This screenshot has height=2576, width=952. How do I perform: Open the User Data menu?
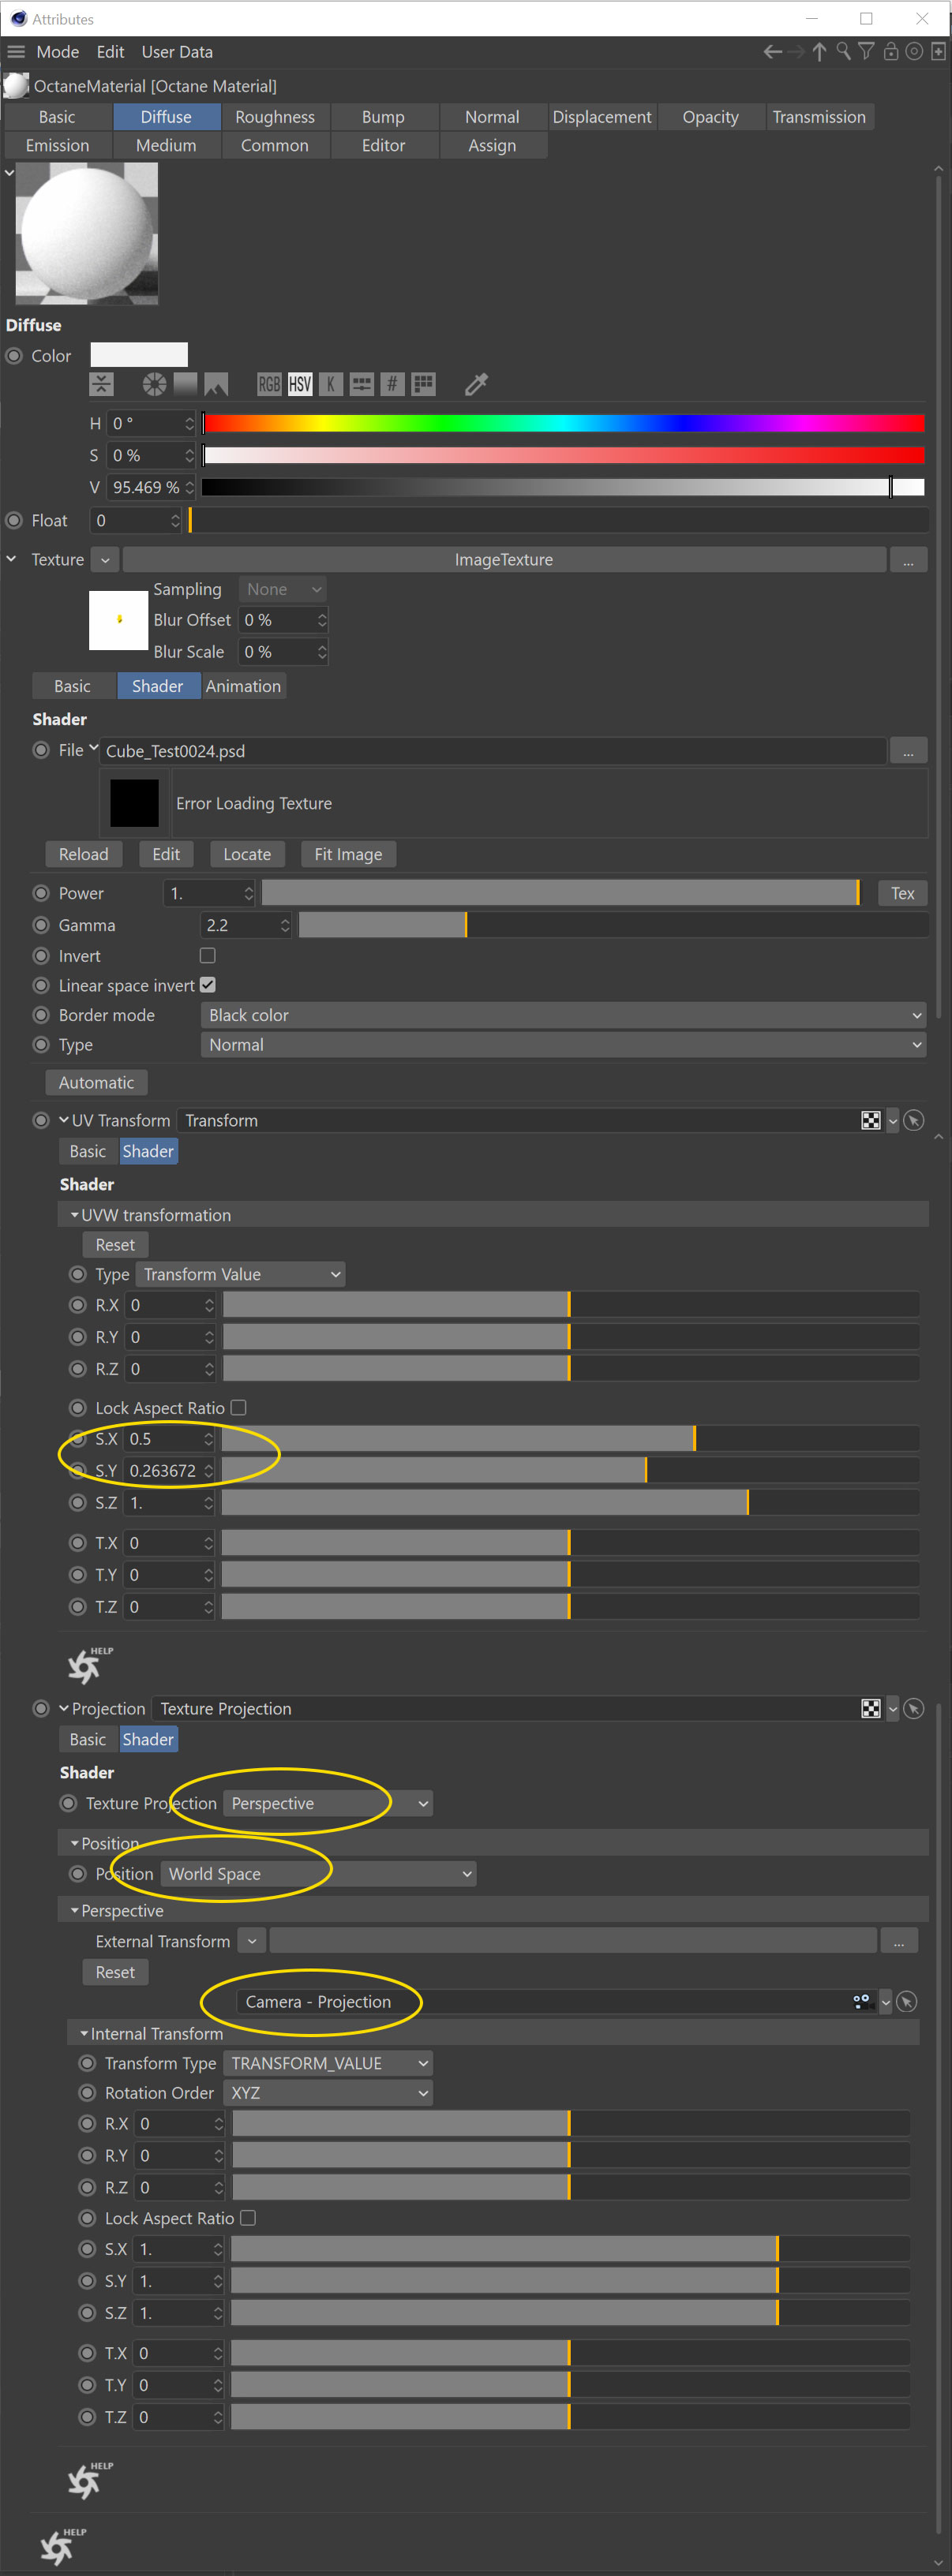point(177,52)
